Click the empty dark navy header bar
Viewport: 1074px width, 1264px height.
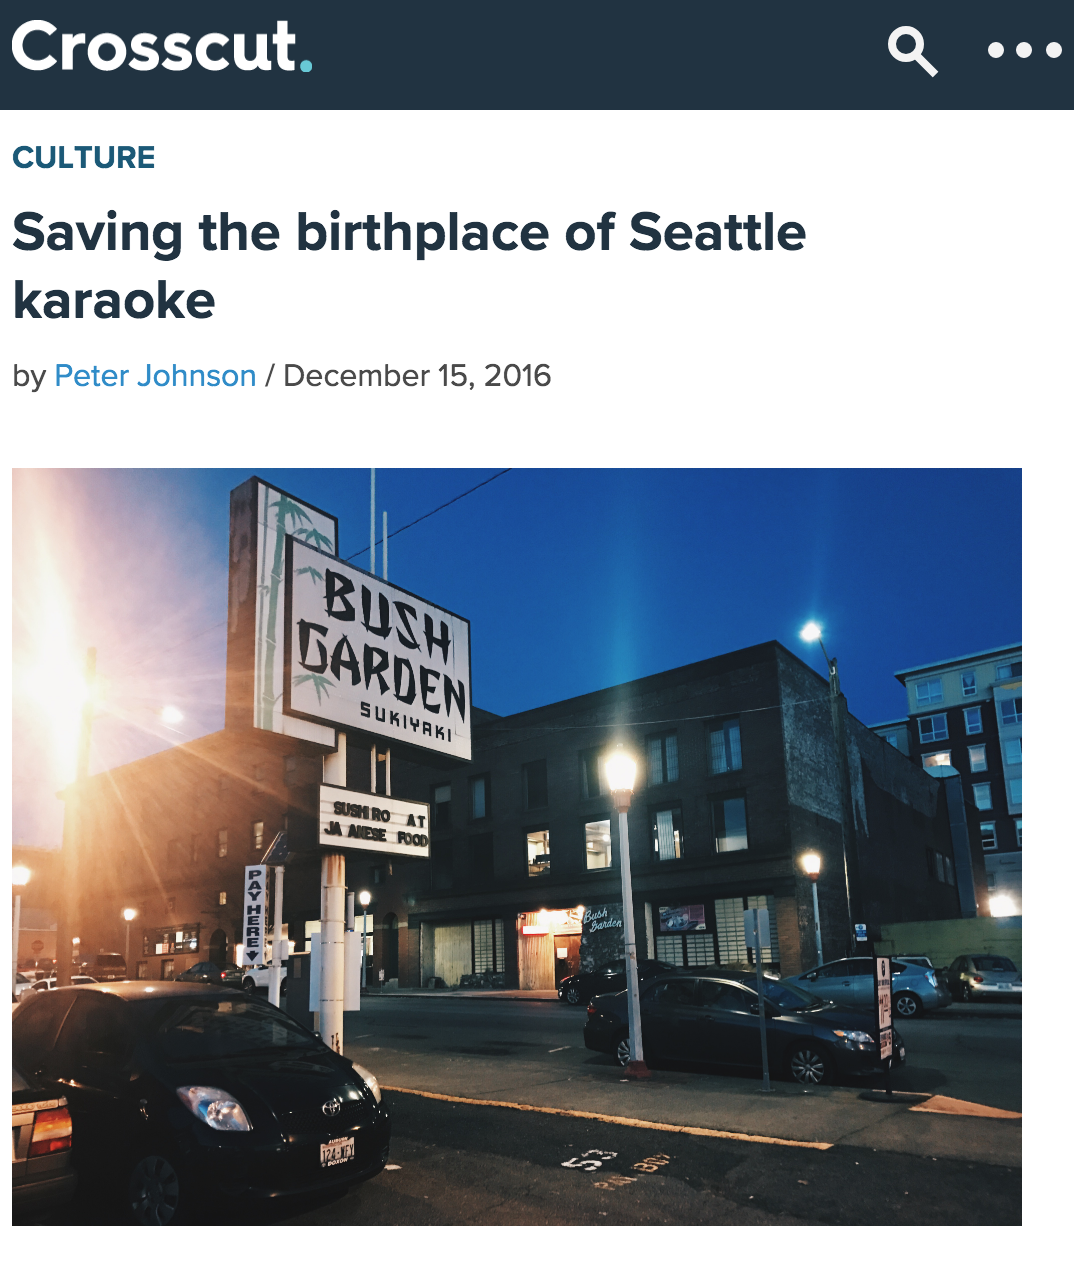click(600, 54)
